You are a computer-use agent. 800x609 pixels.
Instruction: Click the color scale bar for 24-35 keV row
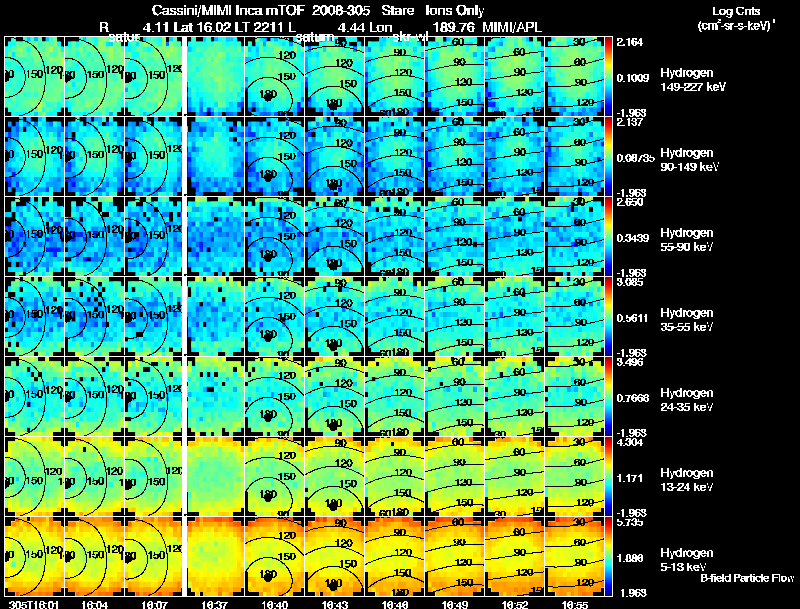coord(608,396)
